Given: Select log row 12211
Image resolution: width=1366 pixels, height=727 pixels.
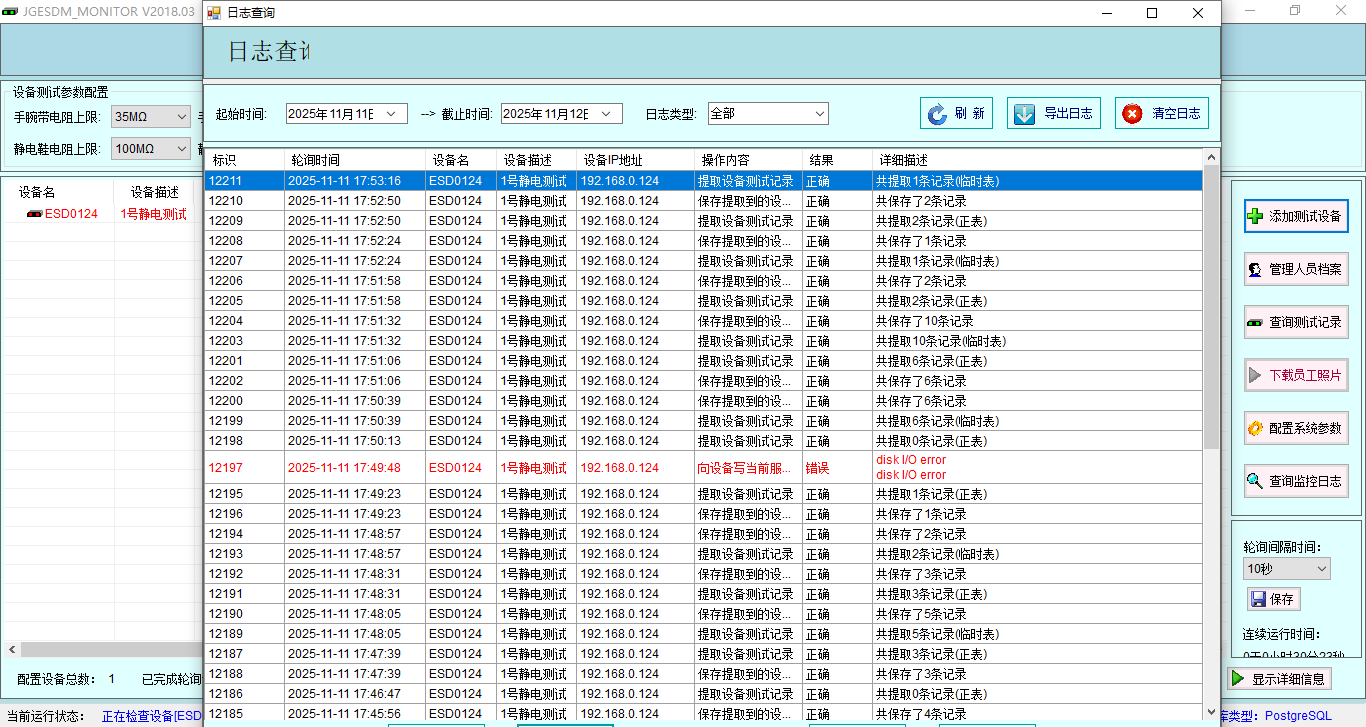Looking at the screenshot, I should coord(703,181).
